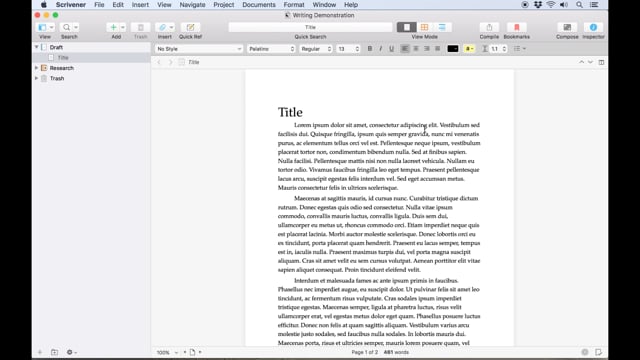
Task: Toggle underline formatting
Action: pyautogui.click(x=391, y=49)
